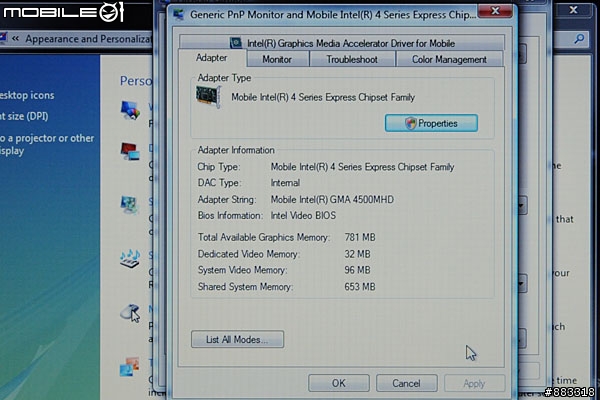Click the shield icon on Properties button

coord(410,123)
